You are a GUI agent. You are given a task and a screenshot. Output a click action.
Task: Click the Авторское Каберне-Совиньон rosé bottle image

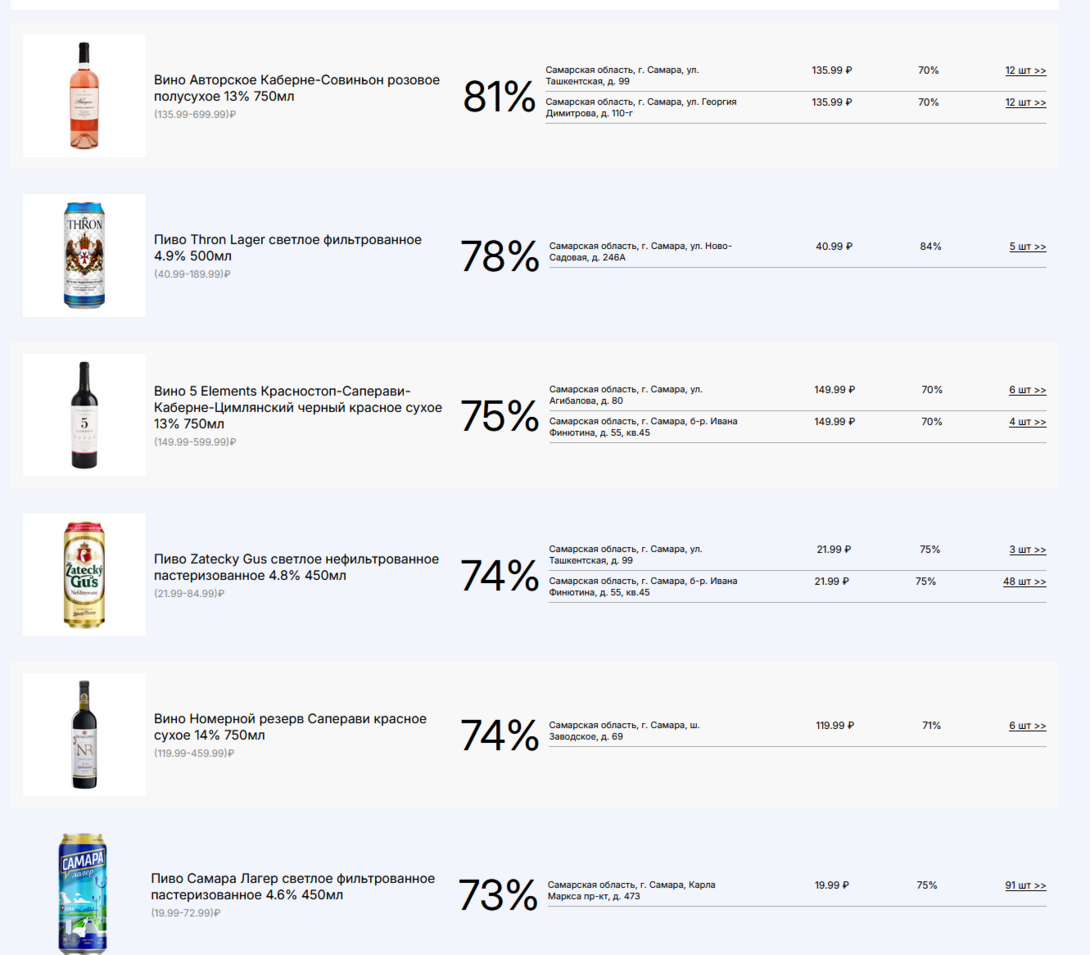[84, 96]
